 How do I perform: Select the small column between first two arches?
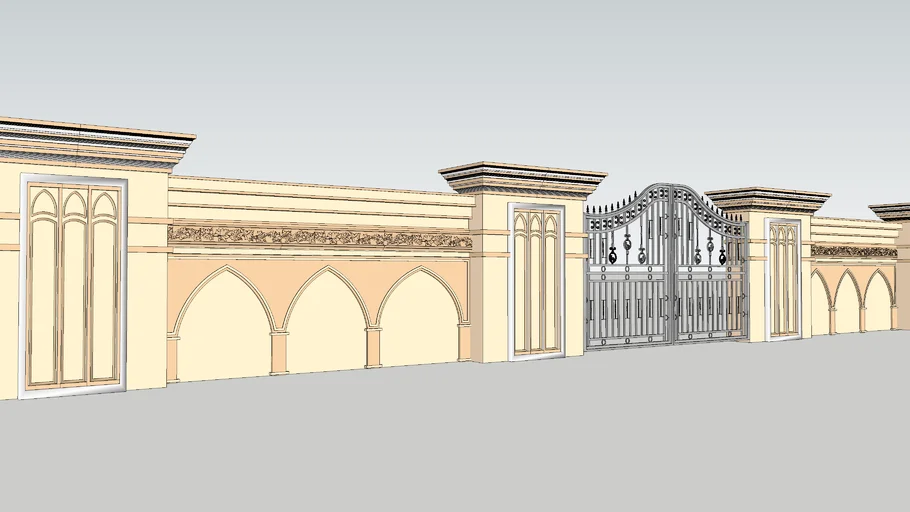pos(279,351)
